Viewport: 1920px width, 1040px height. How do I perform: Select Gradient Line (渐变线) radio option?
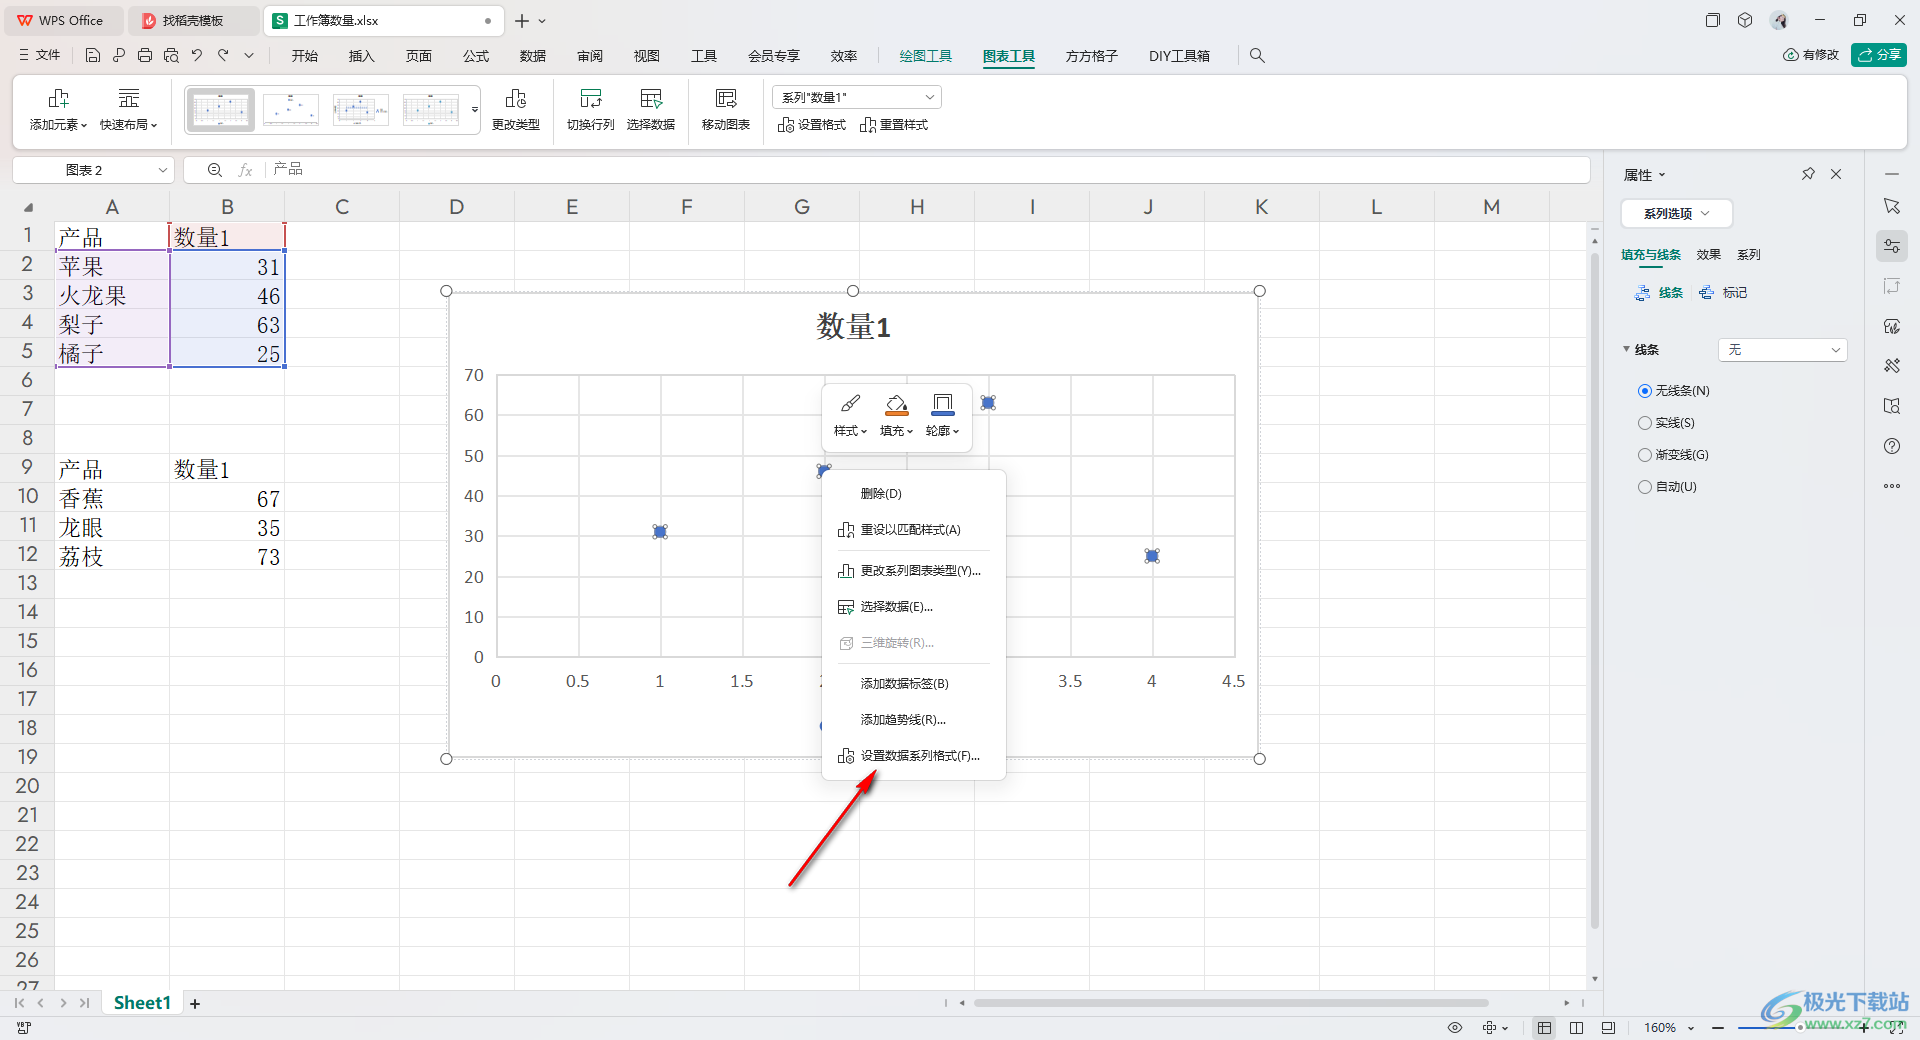tap(1645, 455)
